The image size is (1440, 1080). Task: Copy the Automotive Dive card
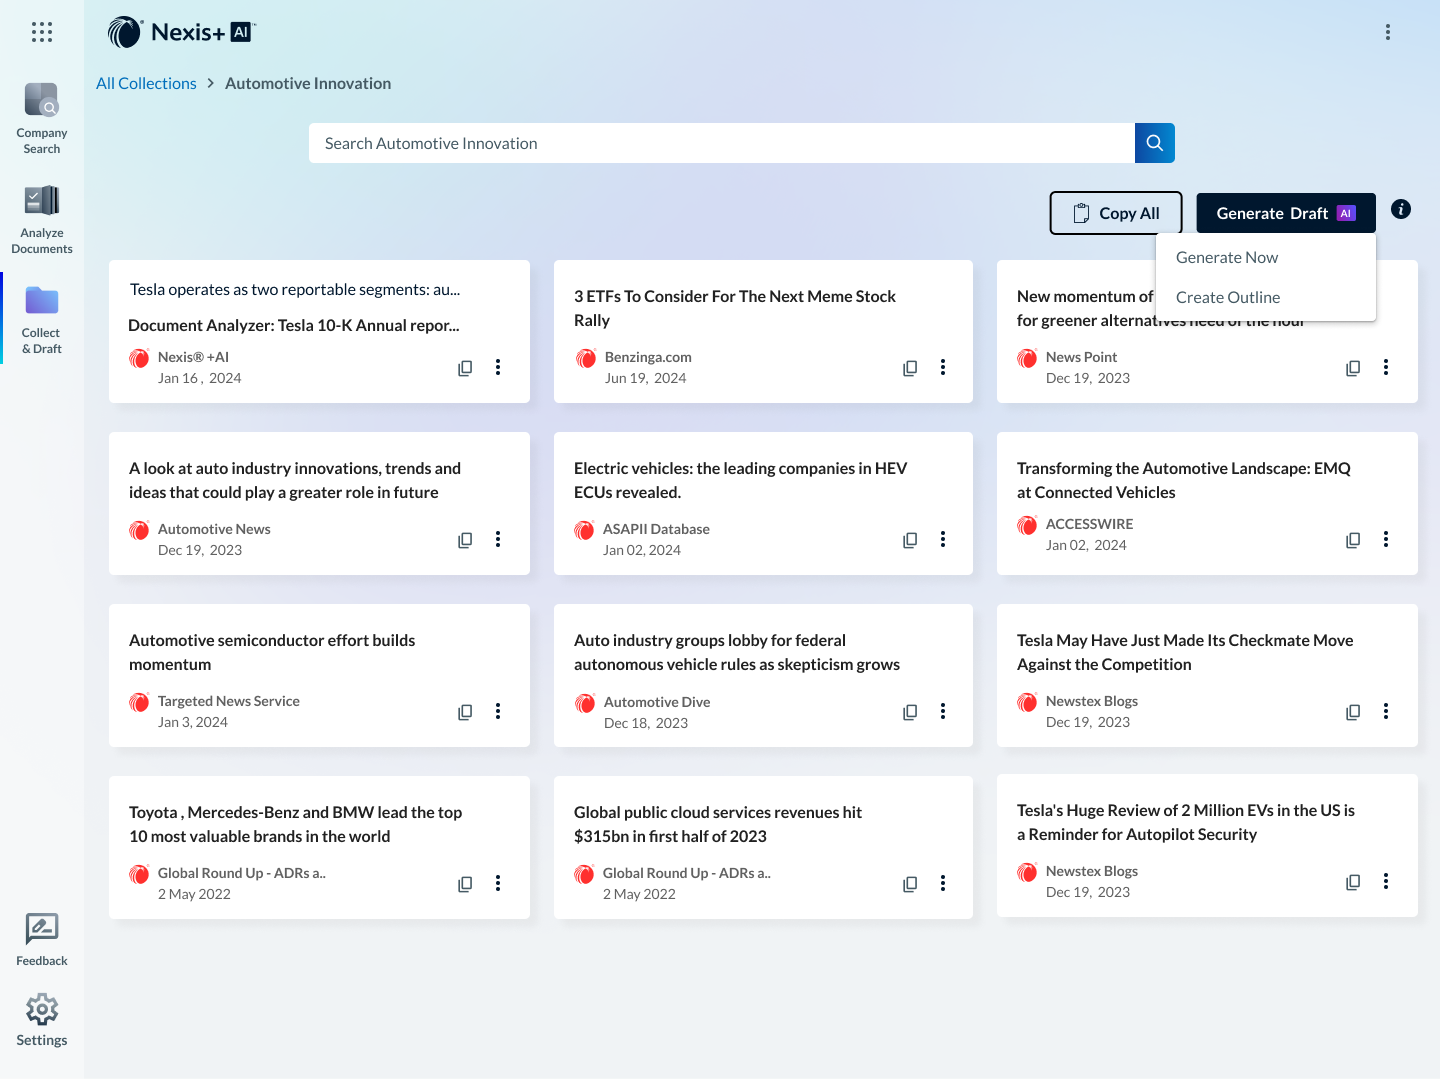tap(910, 712)
